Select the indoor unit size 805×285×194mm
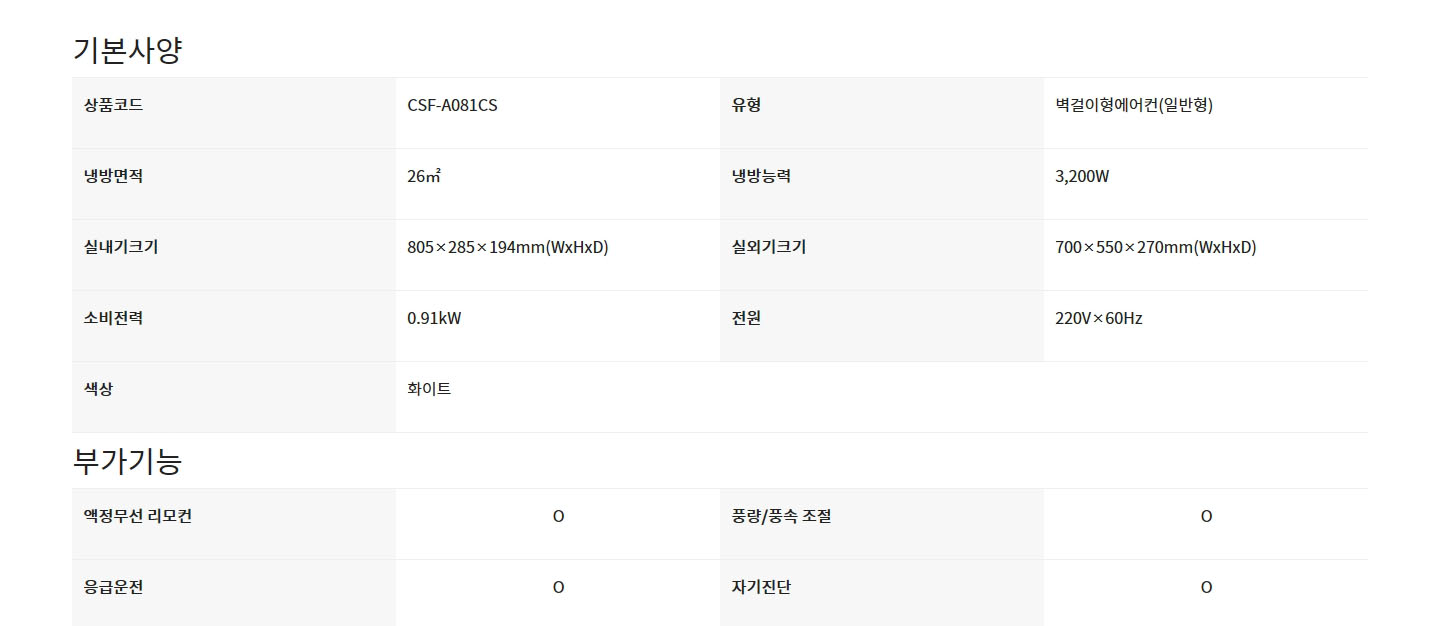The height and width of the screenshot is (626, 1440). pyautogui.click(x=508, y=247)
